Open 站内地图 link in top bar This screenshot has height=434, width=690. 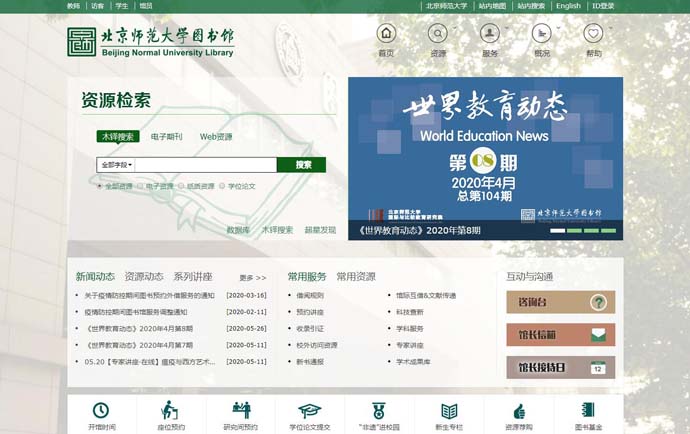[x=492, y=6]
